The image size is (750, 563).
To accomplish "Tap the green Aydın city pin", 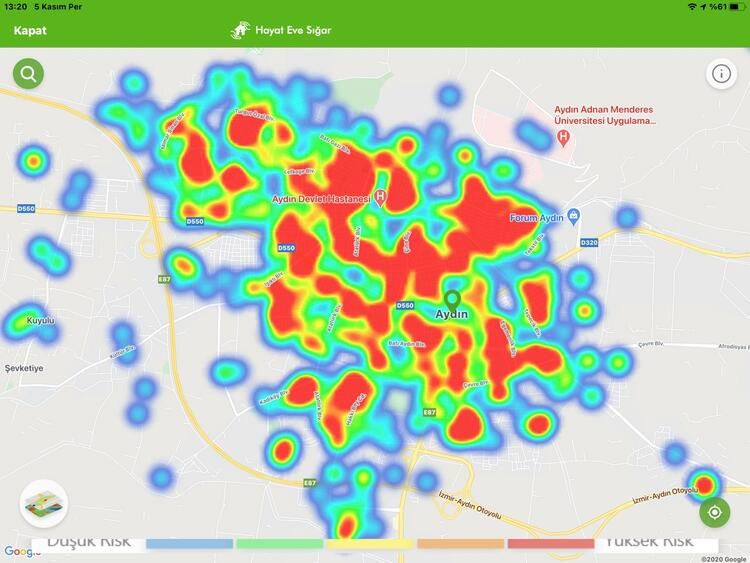I will [452, 299].
